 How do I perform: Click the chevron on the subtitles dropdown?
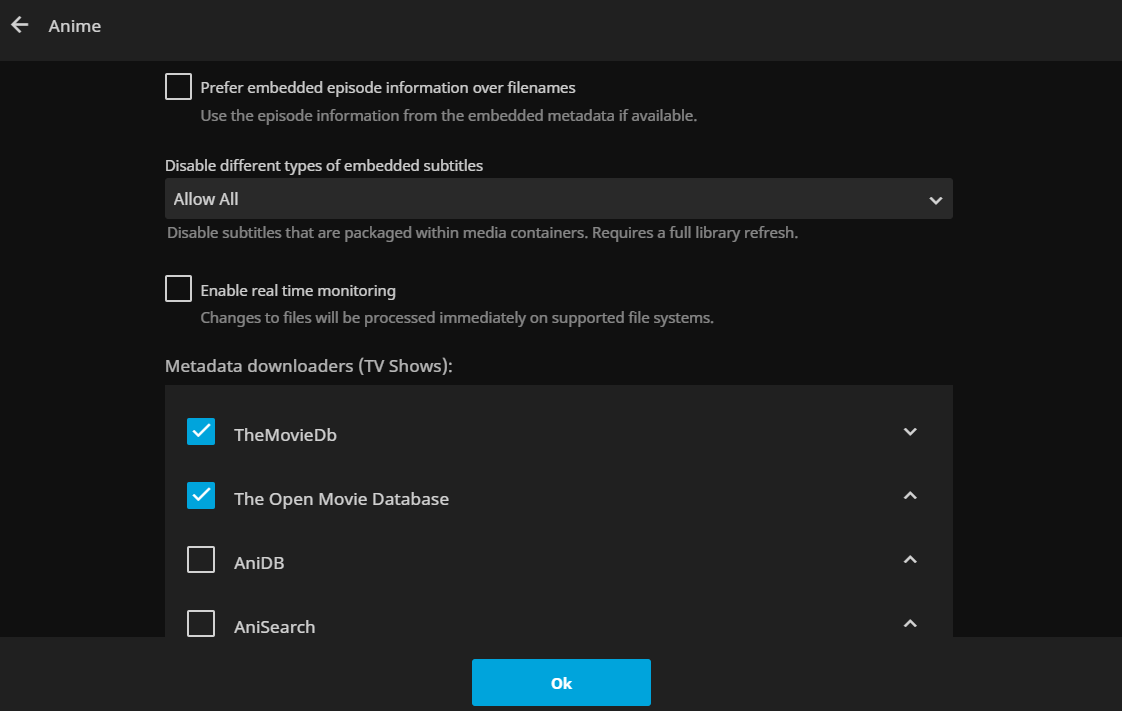click(x=935, y=200)
